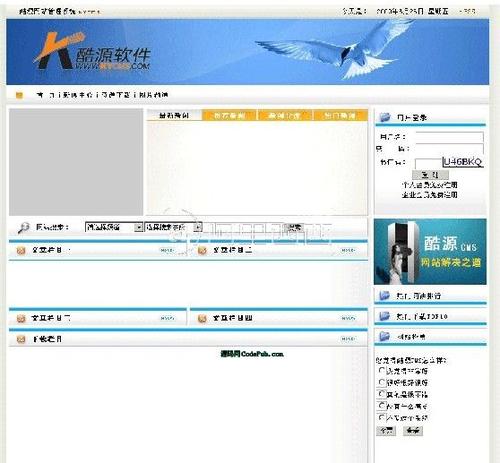Click the 酷源软件 K logo in the banner
Screen dimensions: 500x463
[92, 52]
